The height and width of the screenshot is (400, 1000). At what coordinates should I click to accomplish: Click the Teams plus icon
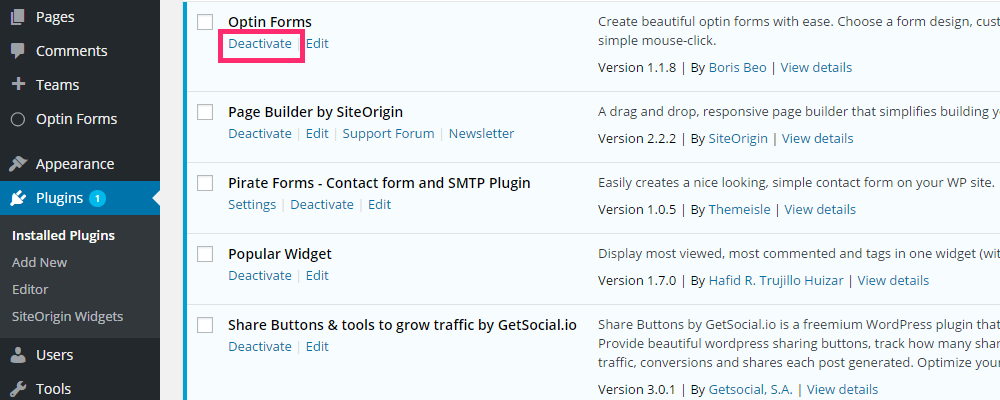coord(18,85)
